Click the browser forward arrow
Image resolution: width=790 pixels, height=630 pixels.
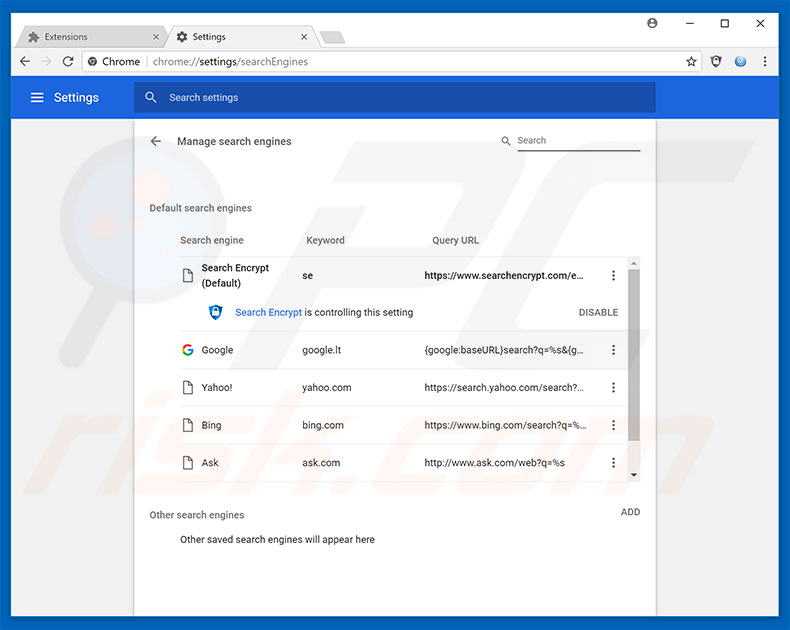coord(46,61)
